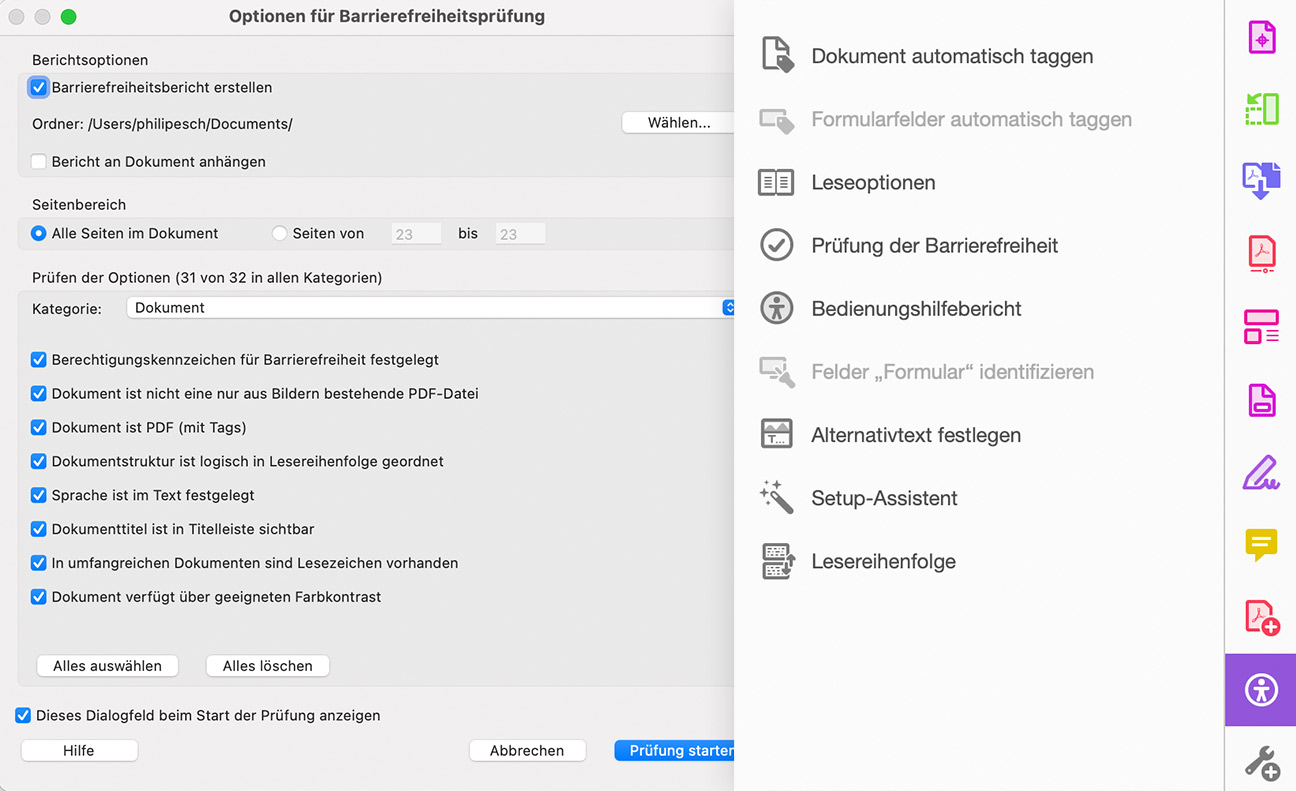This screenshot has width=1296, height=791.
Task: Open the Kategorie dropdown showing Dokument
Action: tap(430, 308)
